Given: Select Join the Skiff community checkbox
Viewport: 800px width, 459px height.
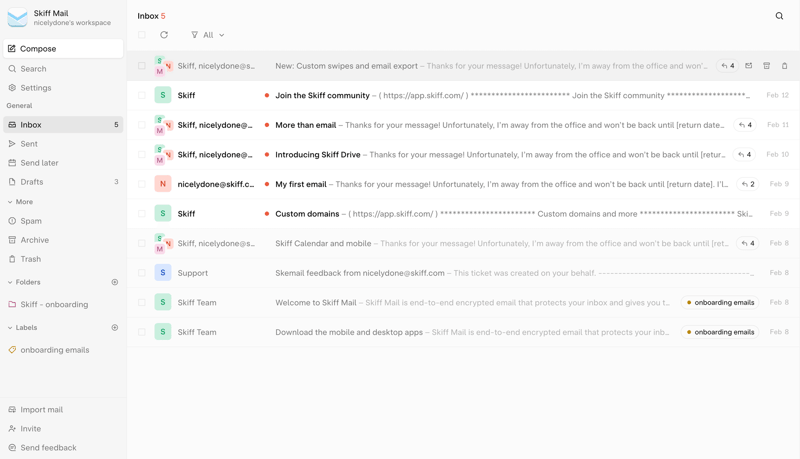Looking at the screenshot, I should [142, 95].
